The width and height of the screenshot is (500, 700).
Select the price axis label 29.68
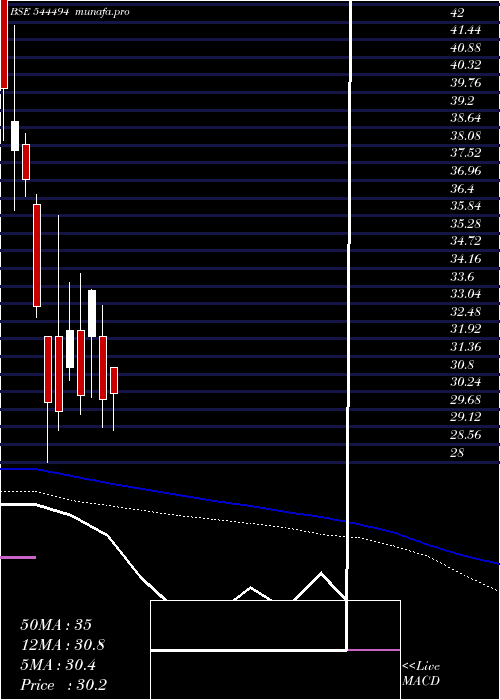(465, 399)
